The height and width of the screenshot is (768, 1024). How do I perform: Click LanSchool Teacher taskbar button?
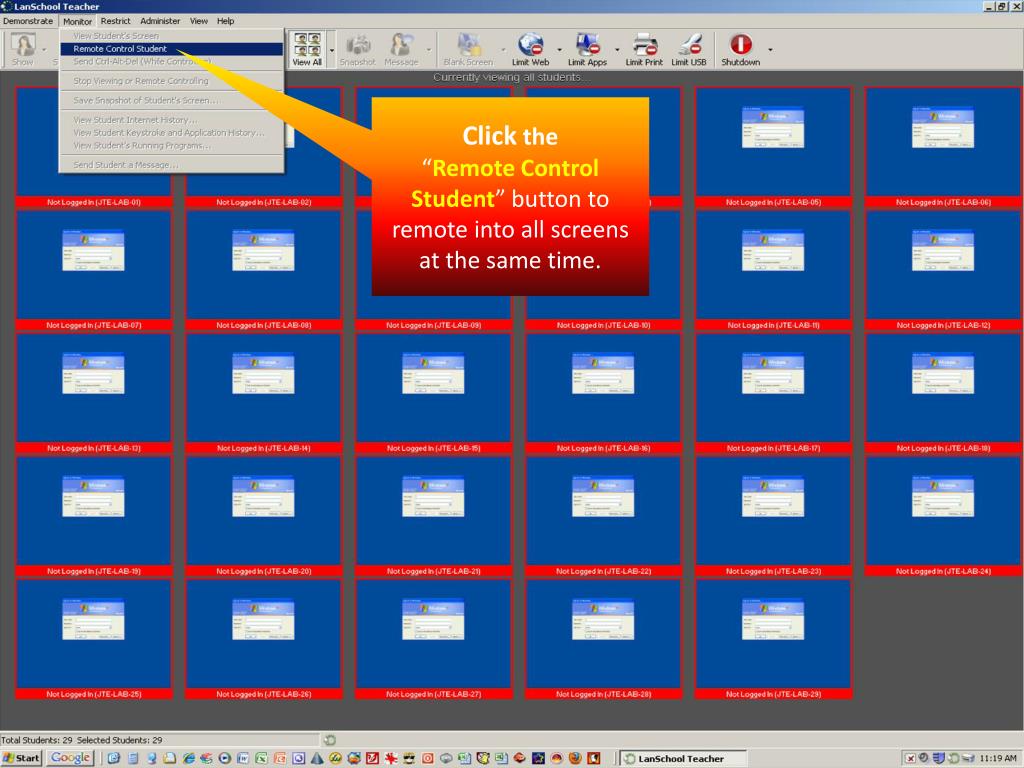pos(682,758)
